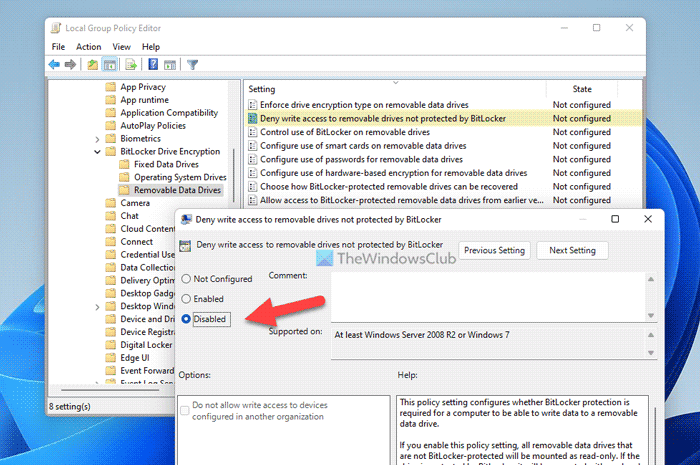The image size is (700, 465).
Task: Click the Edge UI folder icon
Action: 110,358
